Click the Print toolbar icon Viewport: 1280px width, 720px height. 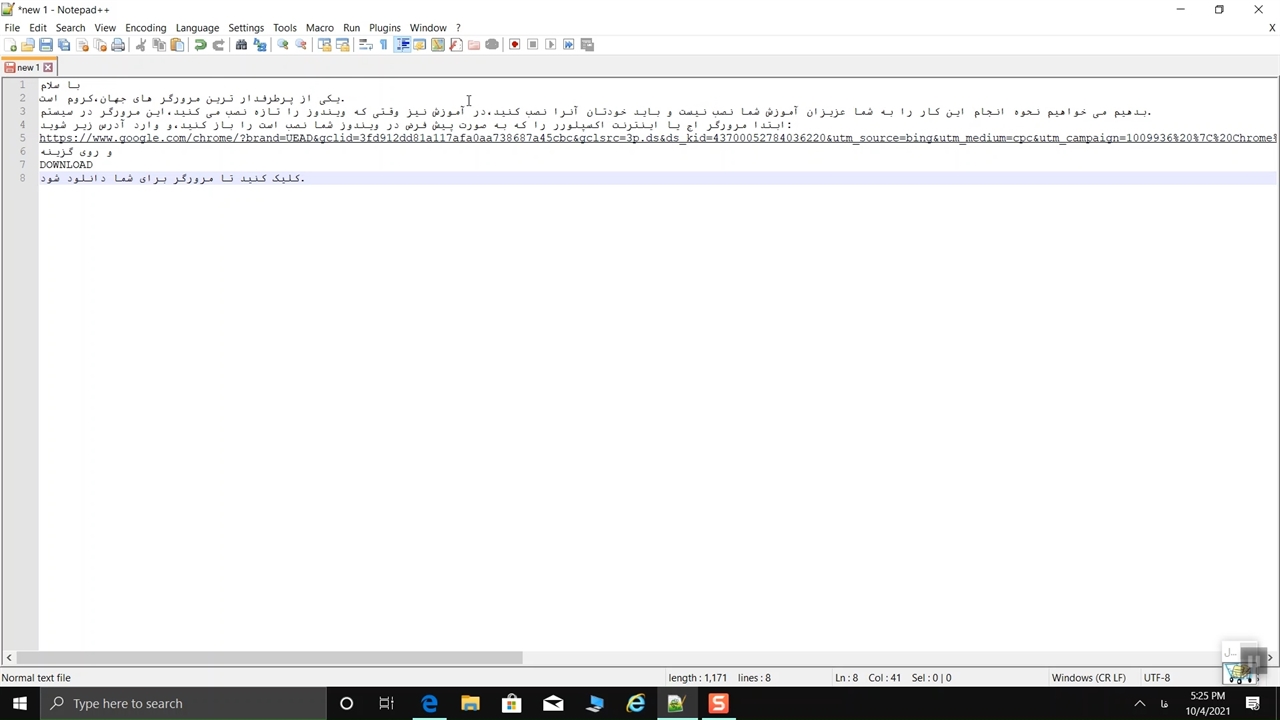tap(118, 45)
